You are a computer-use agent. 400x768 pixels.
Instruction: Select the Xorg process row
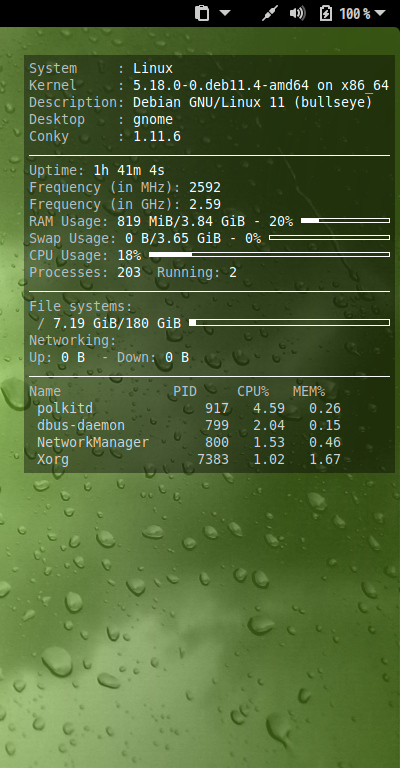pyautogui.click(x=188, y=459)
